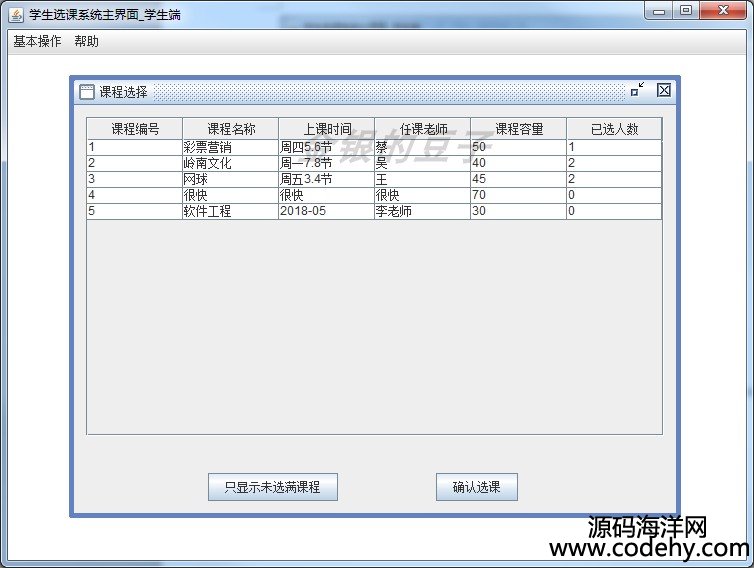Image resolution: width=754 pixels, height=568 pixels.
Task: Open the 帮助 menu
Action: coord(86,42)
